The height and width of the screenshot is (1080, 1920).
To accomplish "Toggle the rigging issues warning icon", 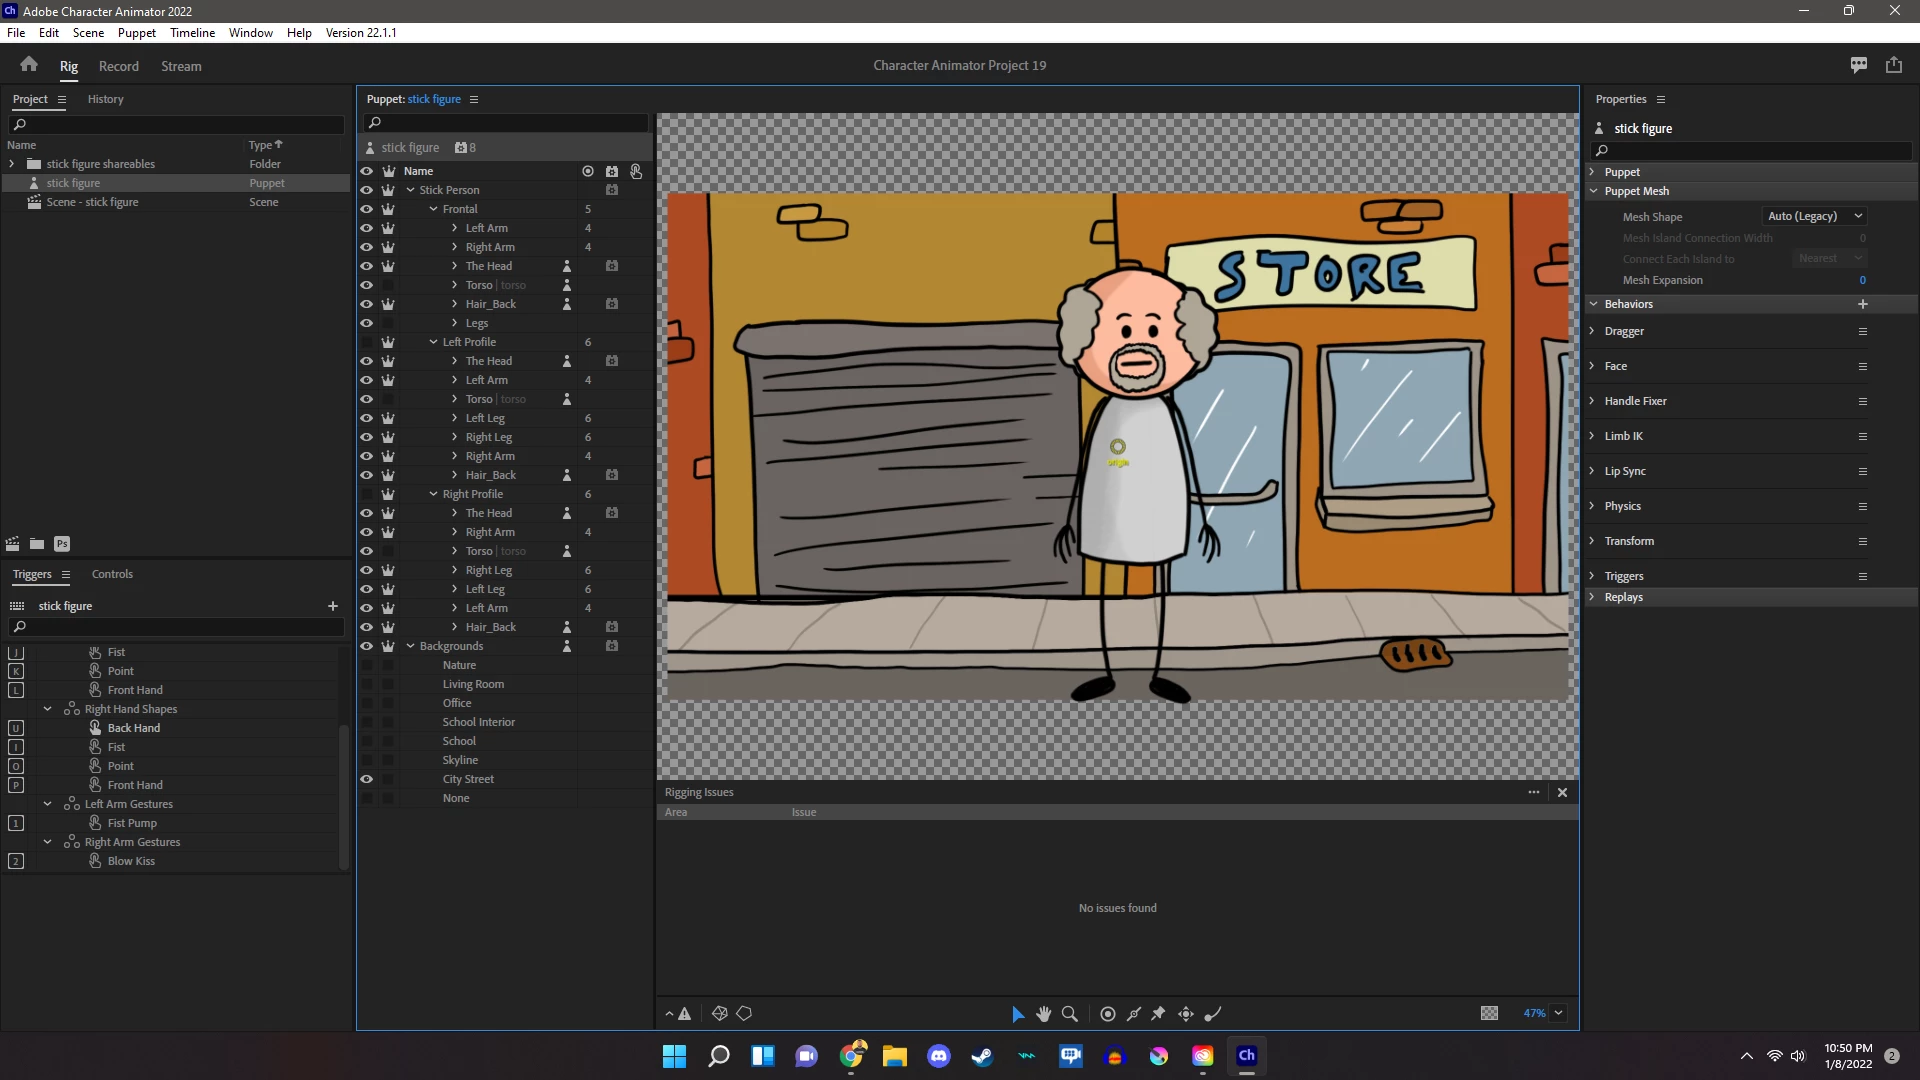I will [x=684, y=1014].
